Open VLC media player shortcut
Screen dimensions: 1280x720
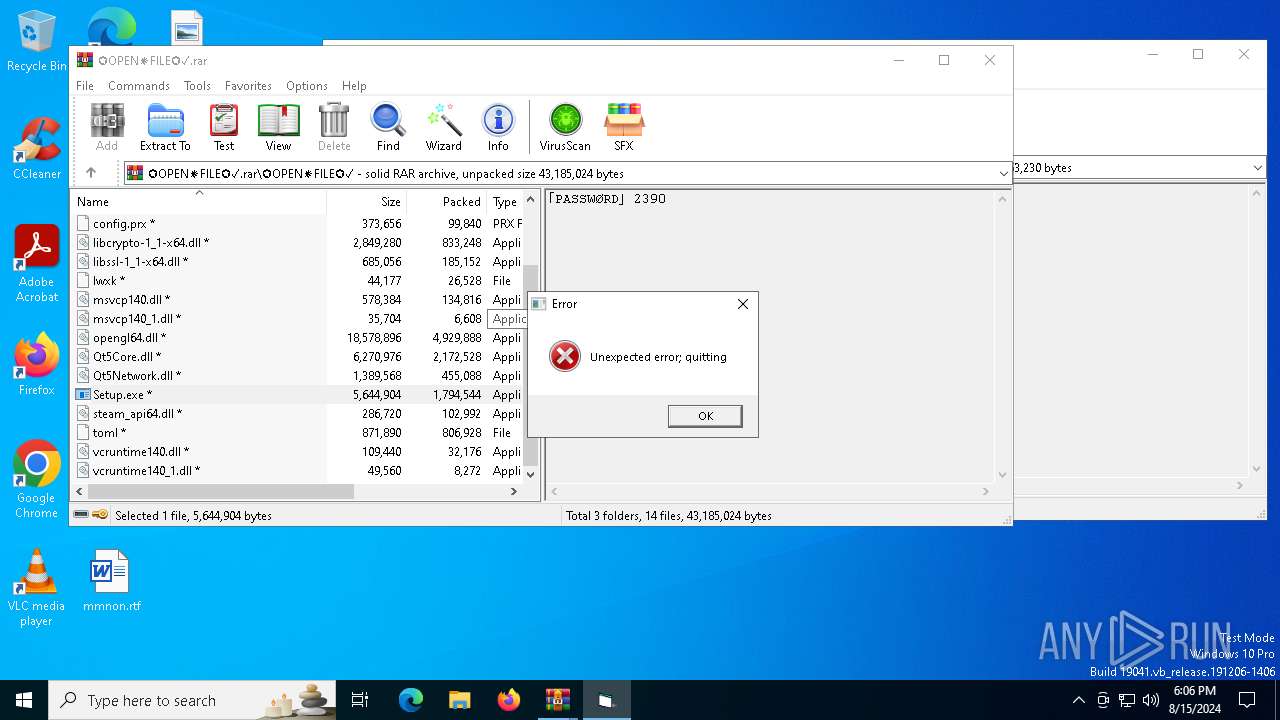pyautogui.click(x=37, y=588)
